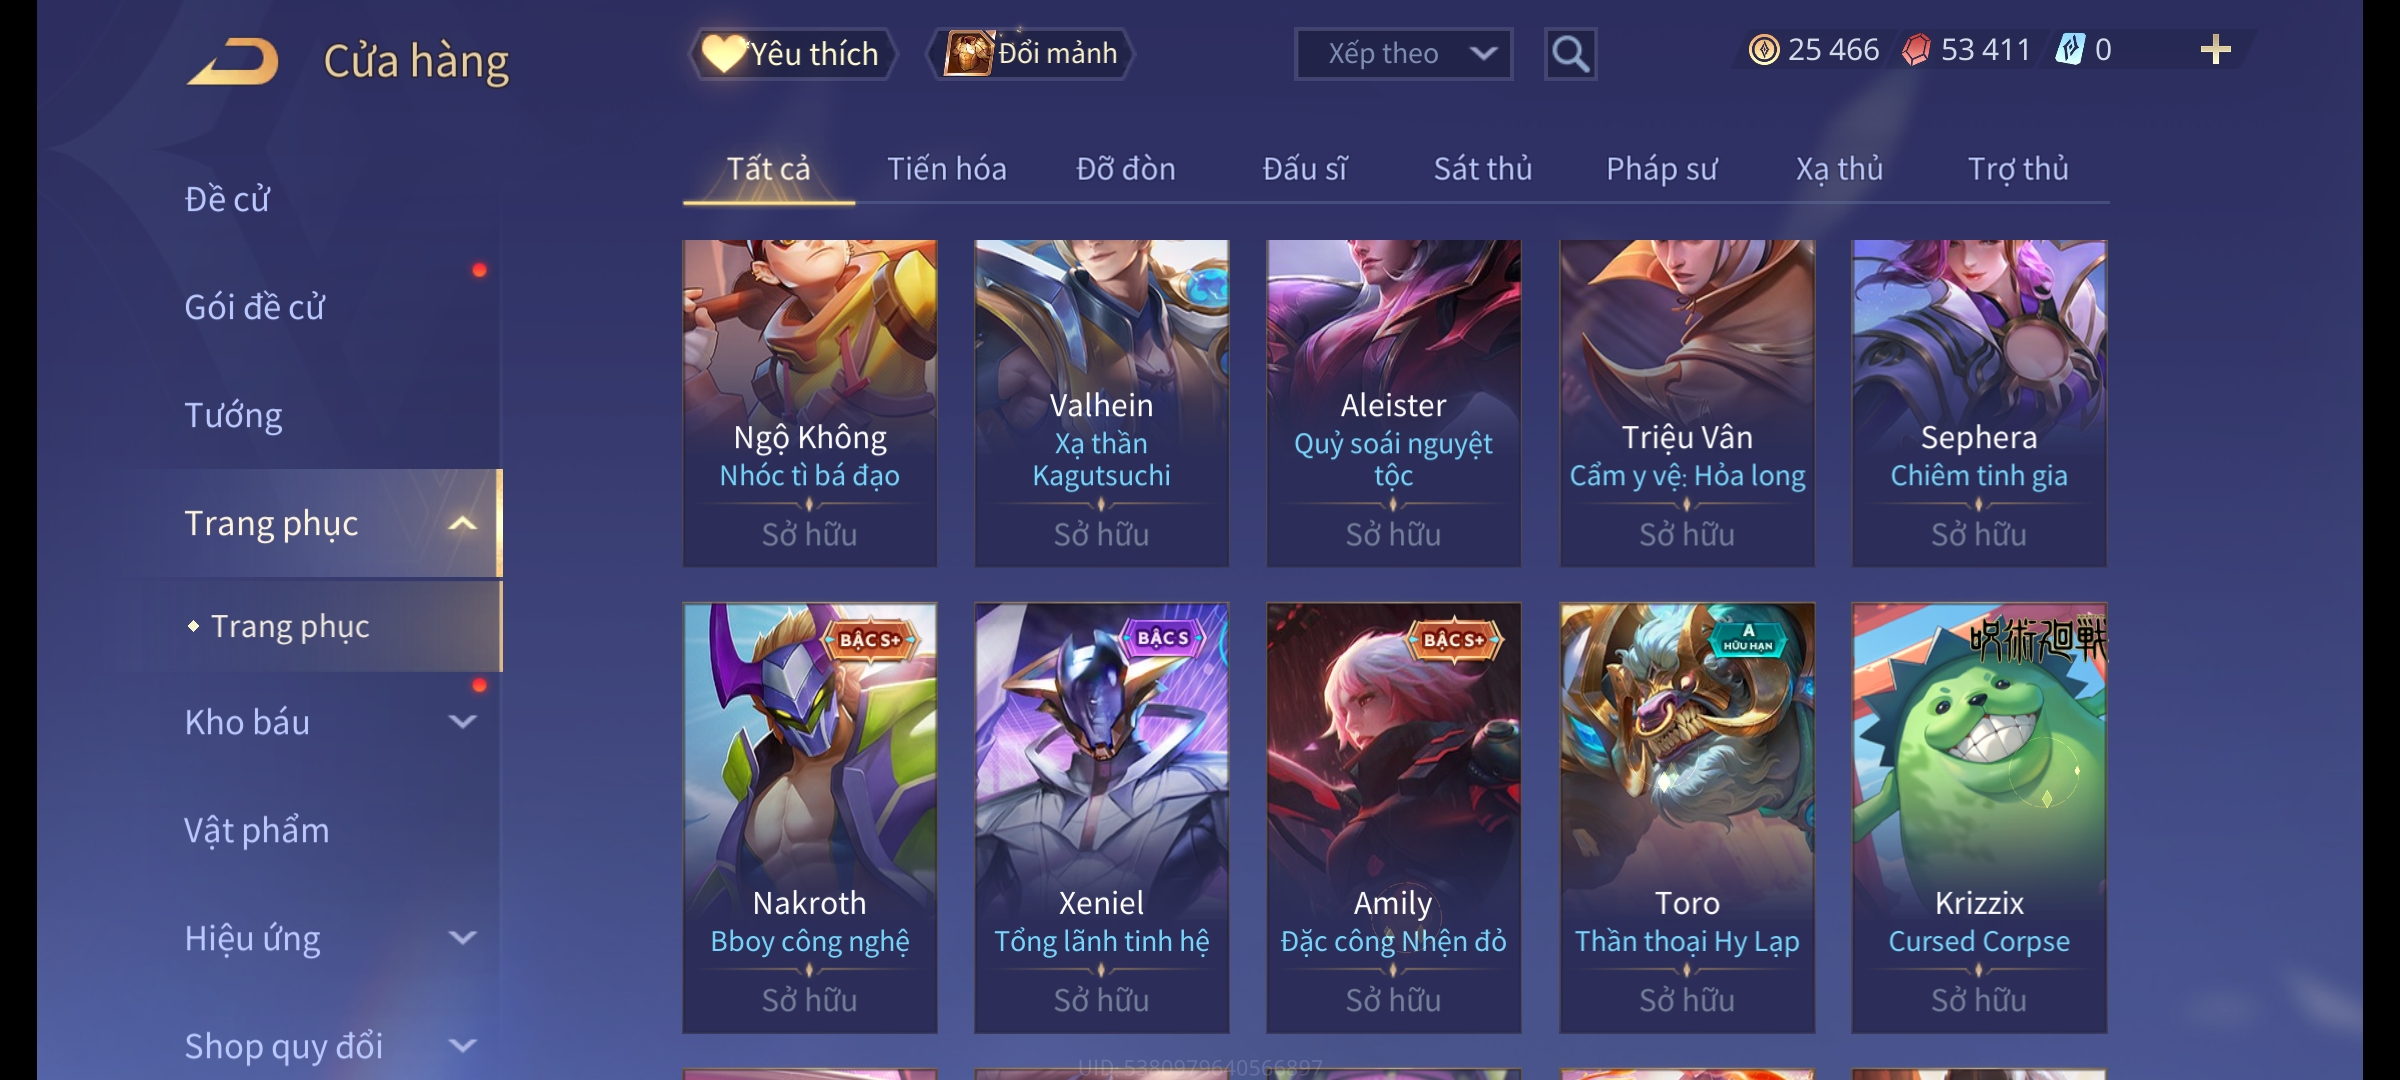The height and width of the screenshot is (1080, 2400).
Task: Tap the blue ticket currency icon
Action: (x=2069, y=50)
